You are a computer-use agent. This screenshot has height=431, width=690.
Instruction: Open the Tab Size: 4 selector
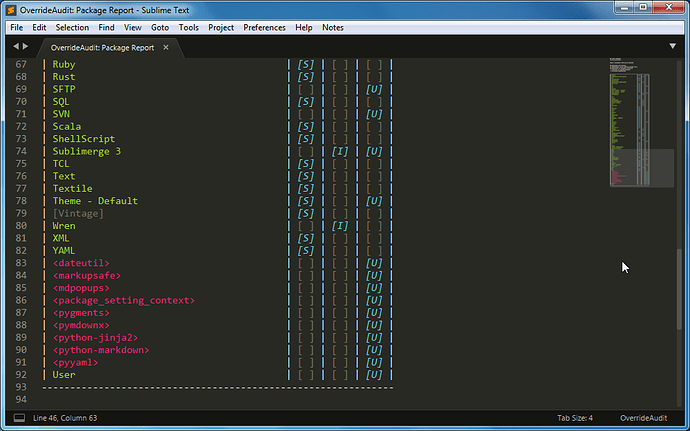point(575,417)
